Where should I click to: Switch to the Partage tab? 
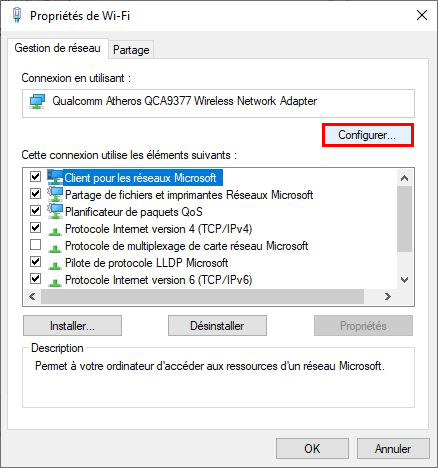click(131, 50)
